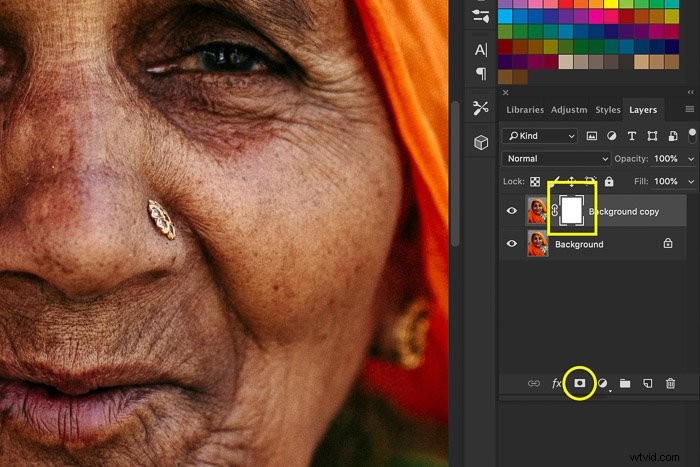The image size is (700, 467).
Task: Select the Layers tab
Action: tap(643, 110)
